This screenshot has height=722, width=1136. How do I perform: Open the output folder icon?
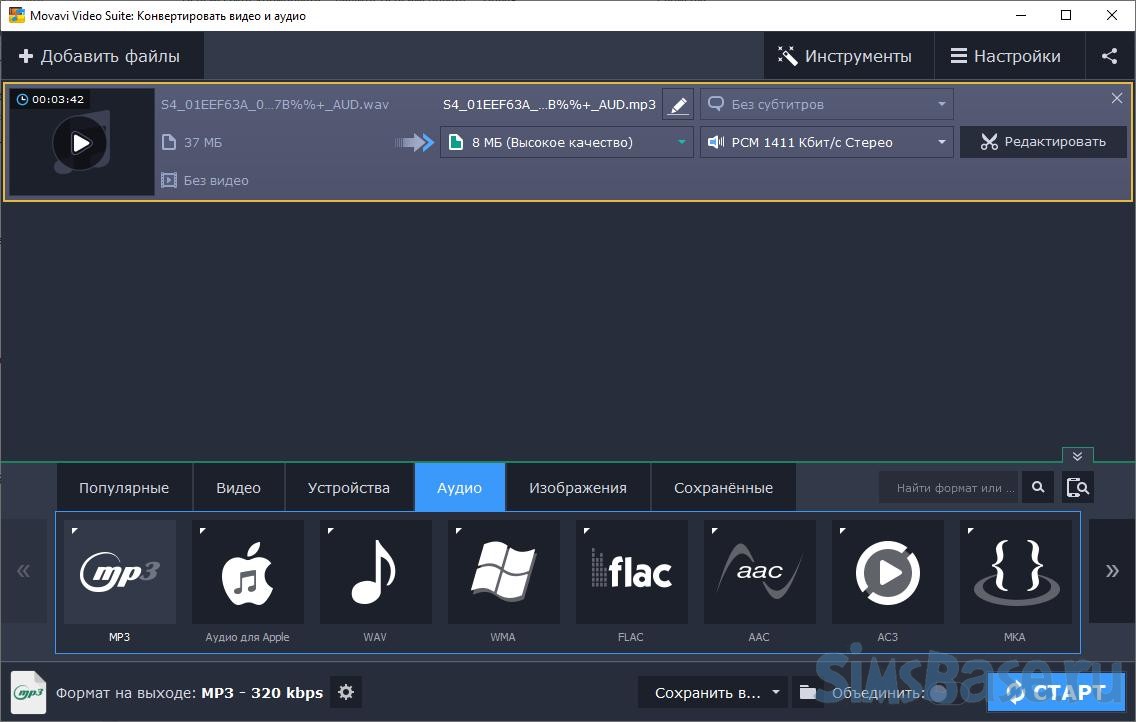[x=807, y=692]
